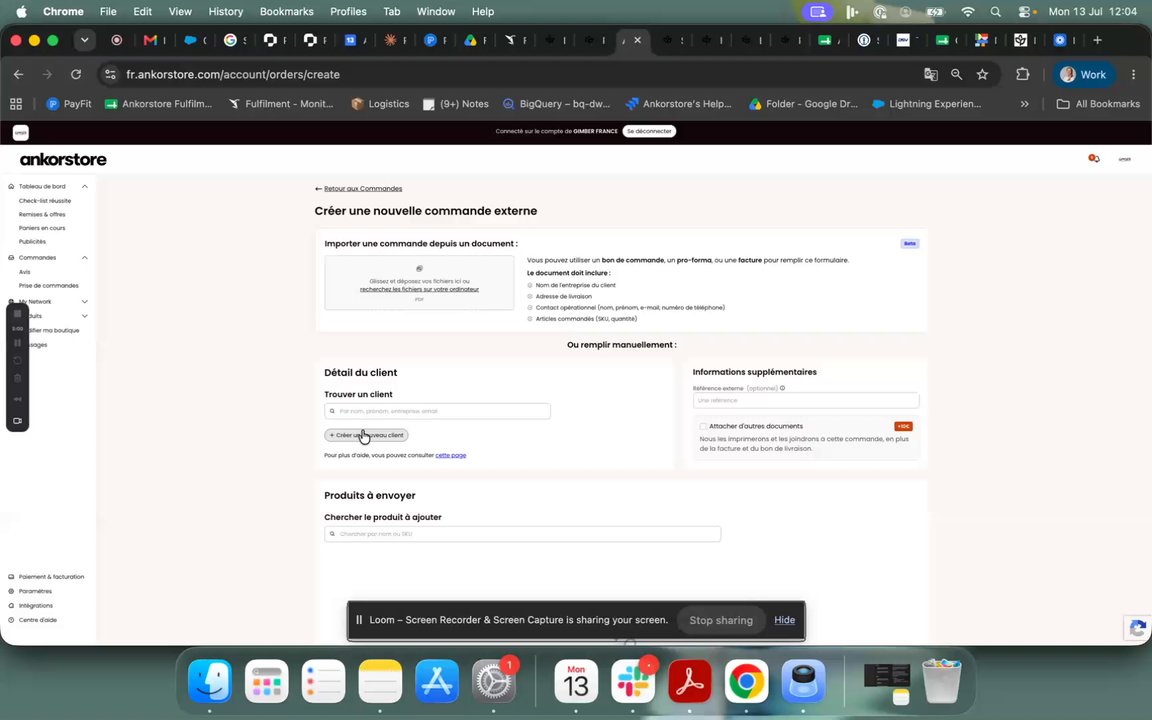Image resolution: width=1152 pixels, height=720 pixels.
Task: Click the Loom camera icon in side recorder
Action: [x=18, y=421]
